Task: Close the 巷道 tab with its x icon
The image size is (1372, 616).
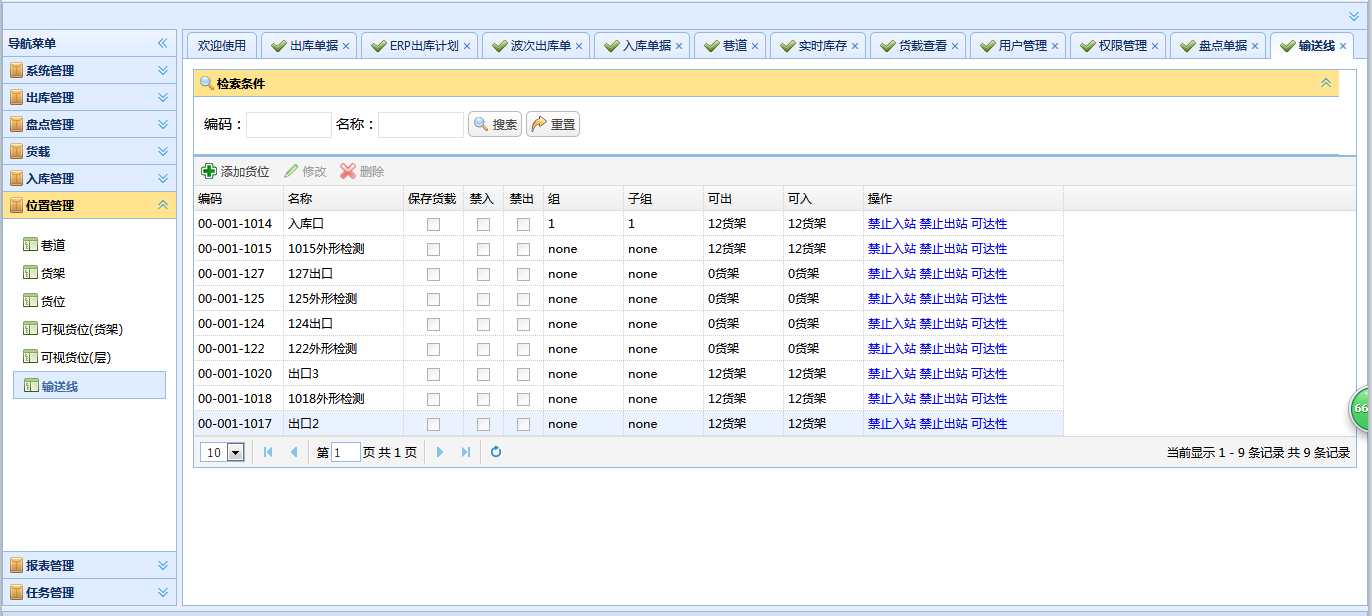Action: (754, 46)
